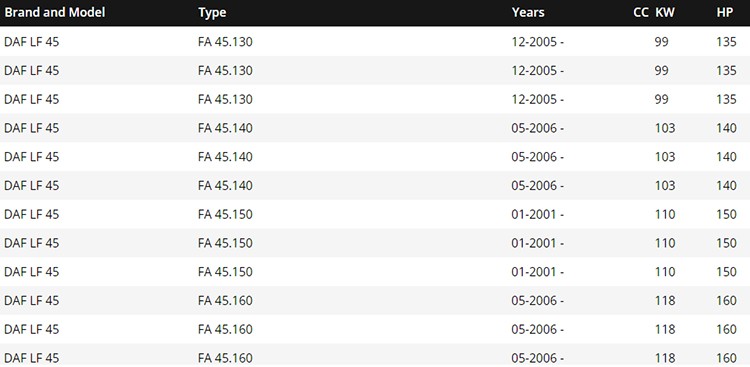Select the topmost 118 KW value

[665, 300]
